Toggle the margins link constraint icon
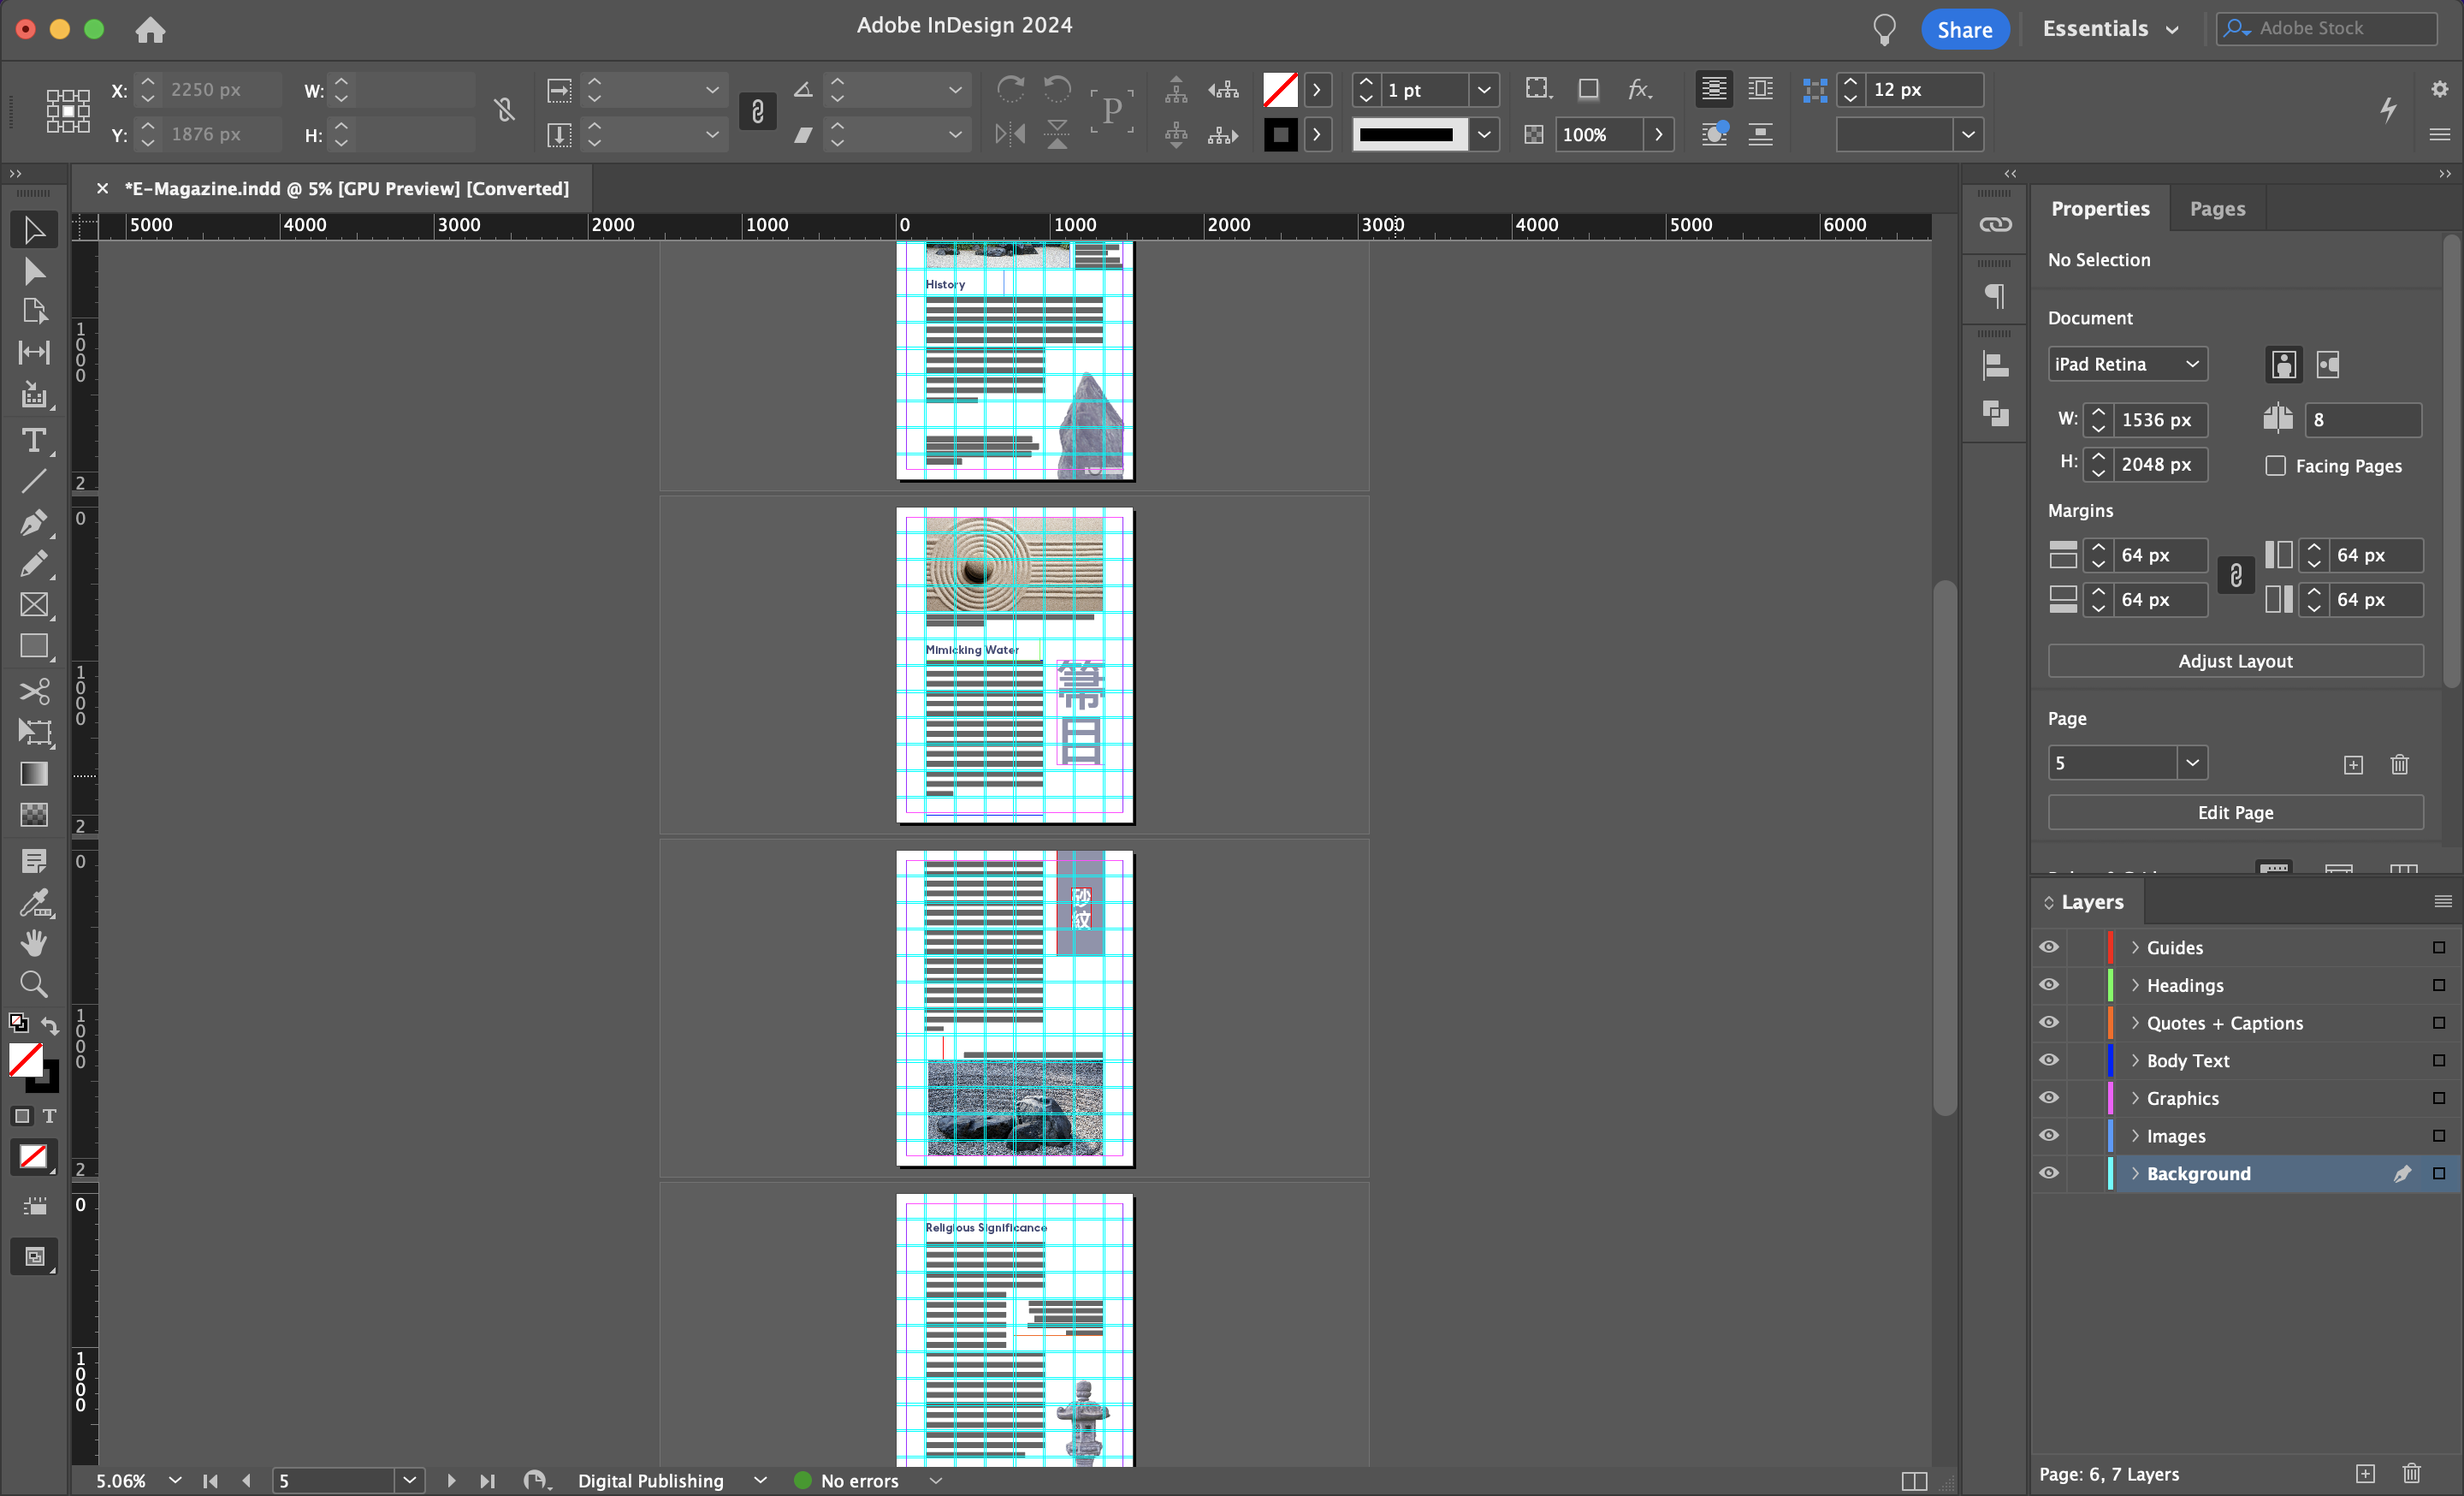Screen dimensions: 2464x1496 2236,576
